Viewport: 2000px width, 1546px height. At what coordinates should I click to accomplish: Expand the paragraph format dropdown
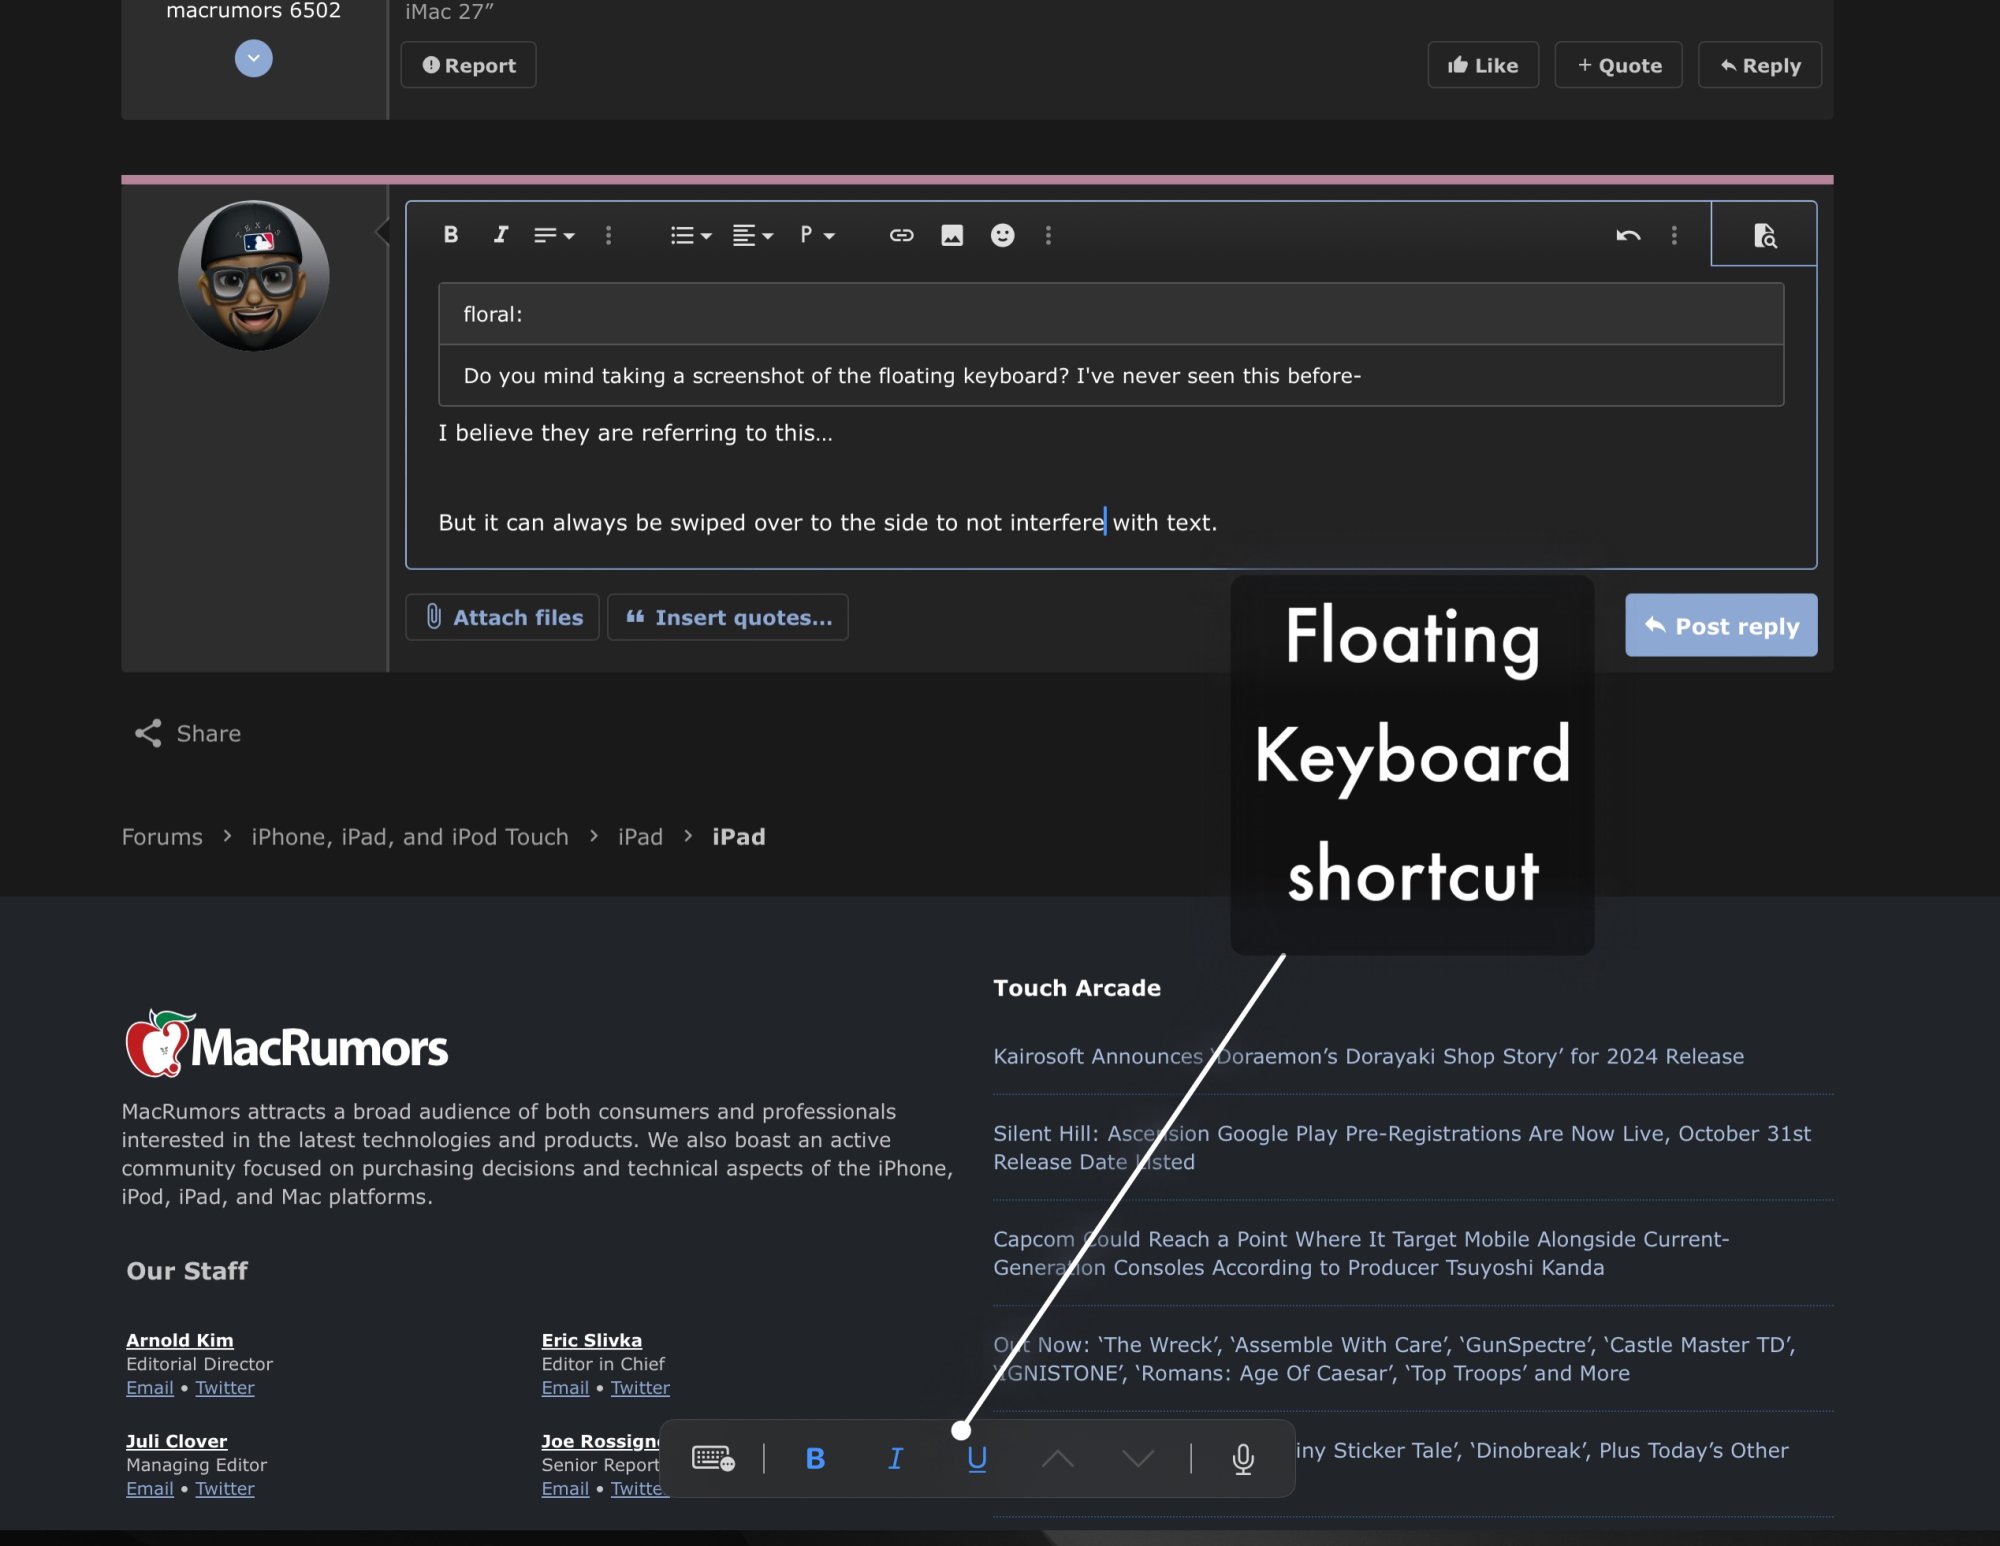816,235
